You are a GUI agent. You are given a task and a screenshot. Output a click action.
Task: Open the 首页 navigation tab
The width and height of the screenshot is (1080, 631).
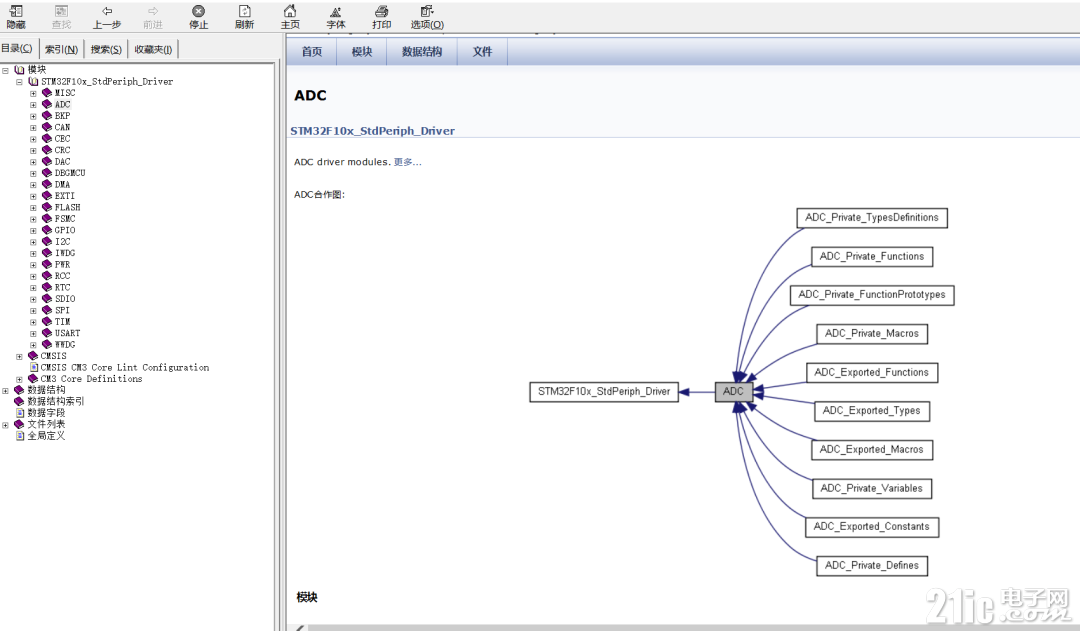(312, 52)
